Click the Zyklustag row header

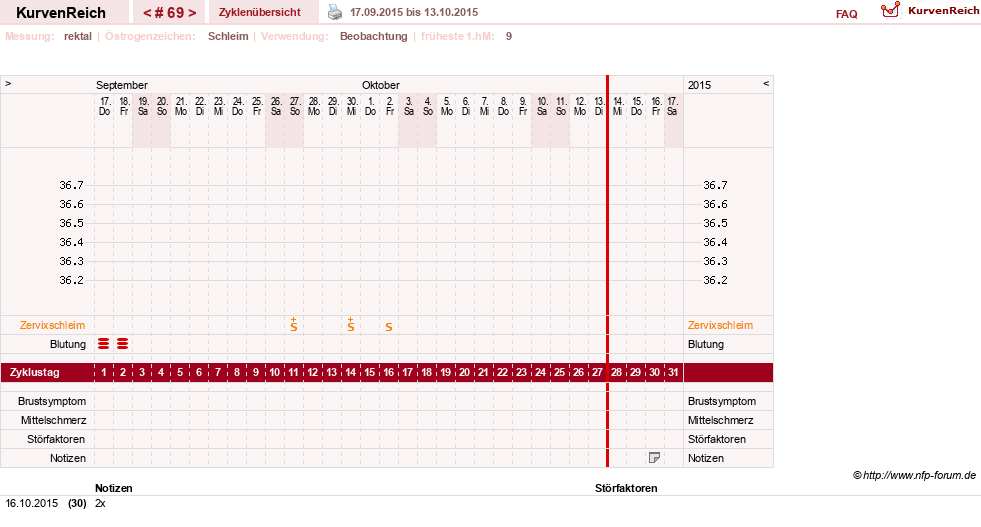click(x=35, y=372)
